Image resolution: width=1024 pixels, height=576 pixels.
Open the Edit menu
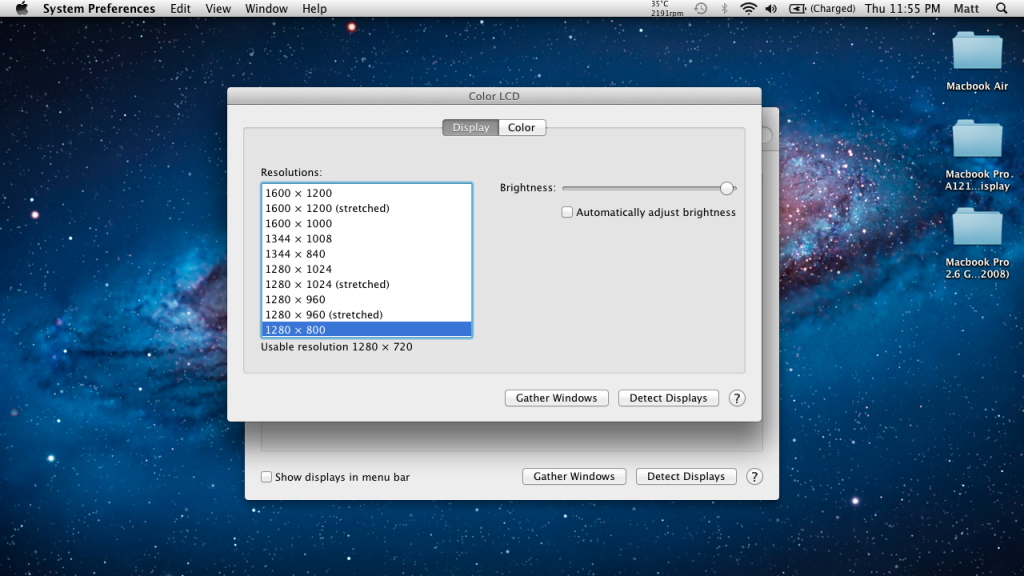pos(180,8)
